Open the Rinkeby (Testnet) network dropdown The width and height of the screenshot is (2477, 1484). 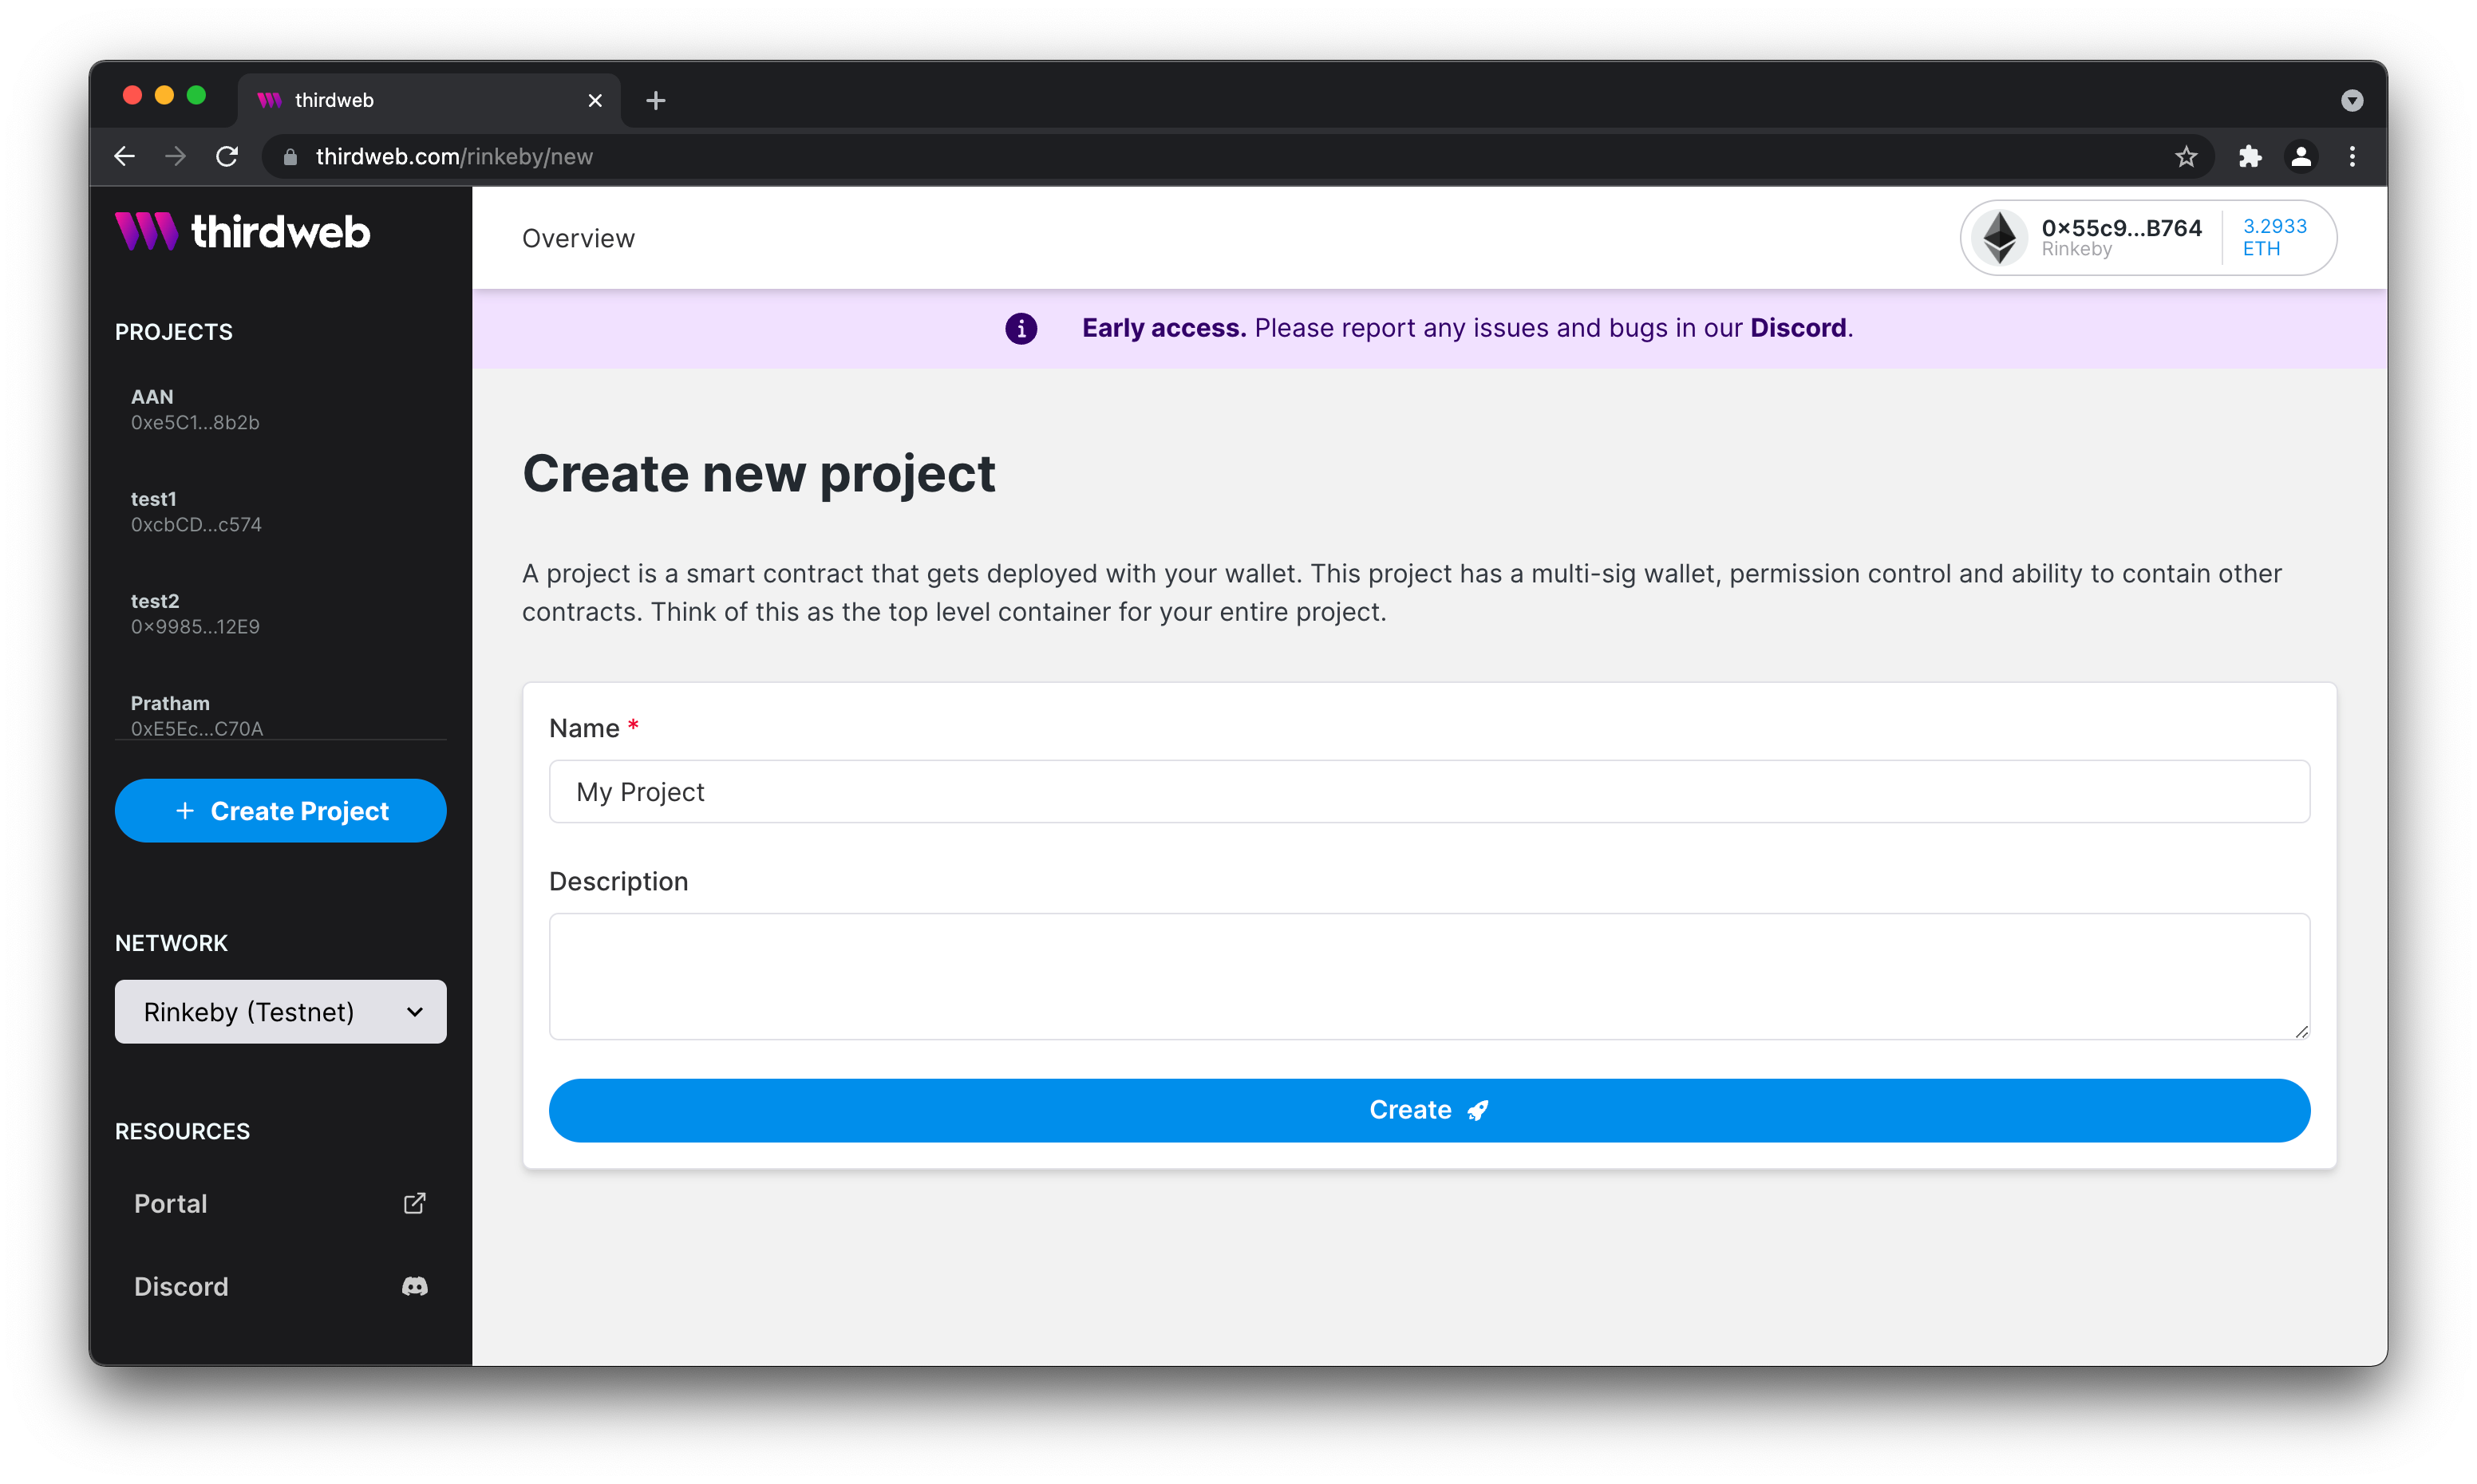(280, 1011)
